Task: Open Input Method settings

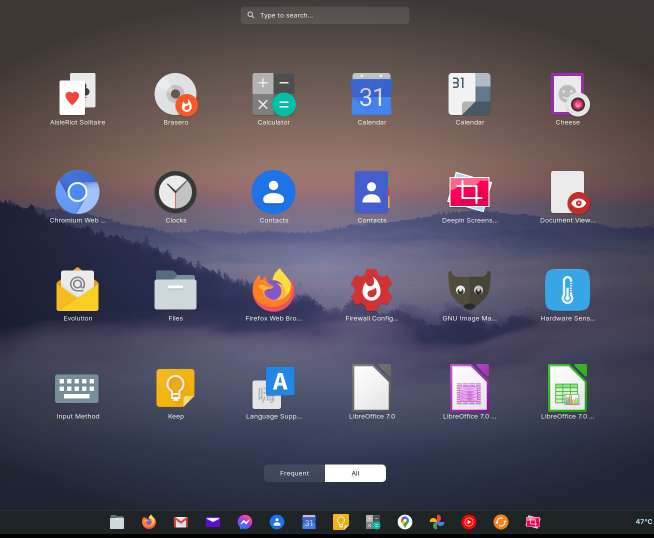Action: tap(77, 388)
